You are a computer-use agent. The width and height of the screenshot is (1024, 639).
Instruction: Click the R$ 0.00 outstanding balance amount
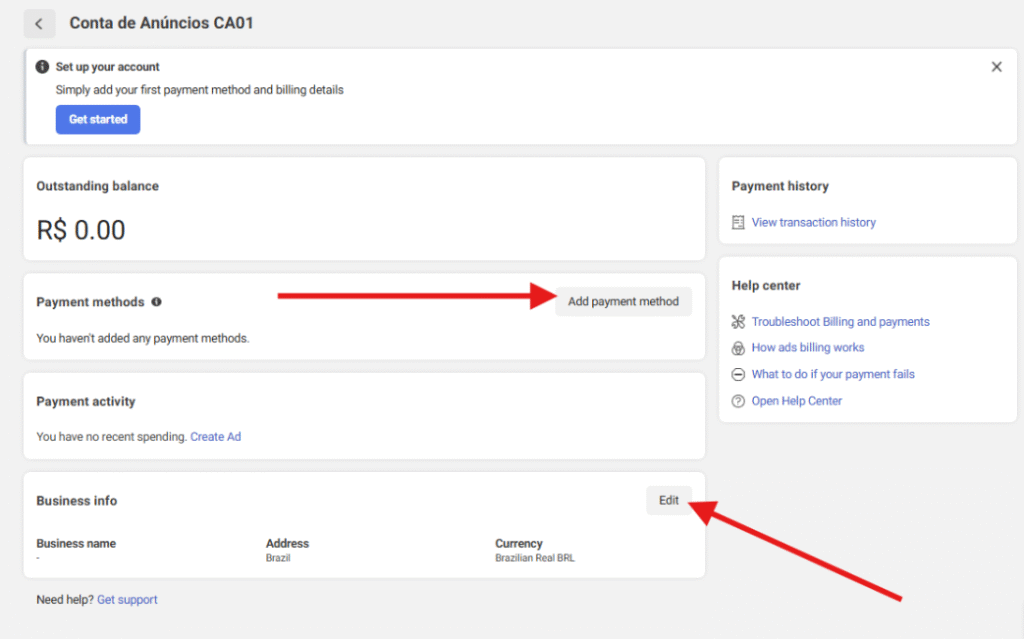coord(81,231)
